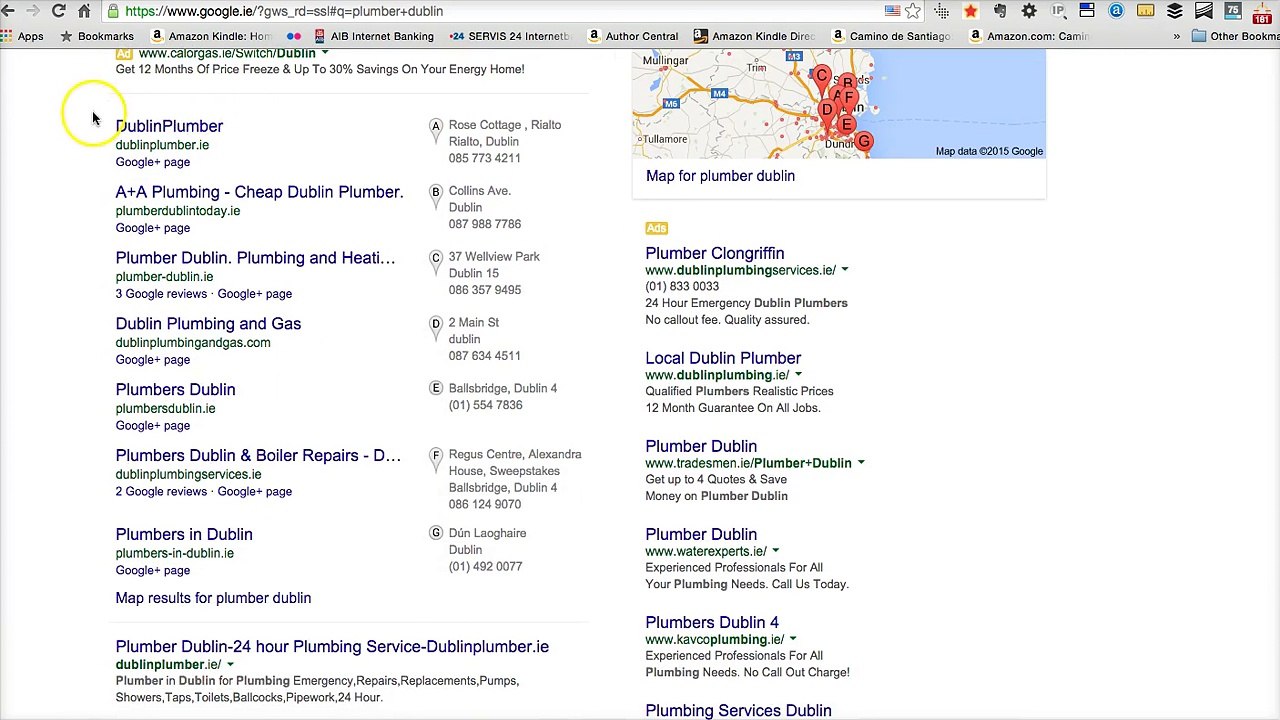This screenshot has width=1280, height=720.
Task: Click the Flickr dots bookmark icon
Action: tap(293, 36)
